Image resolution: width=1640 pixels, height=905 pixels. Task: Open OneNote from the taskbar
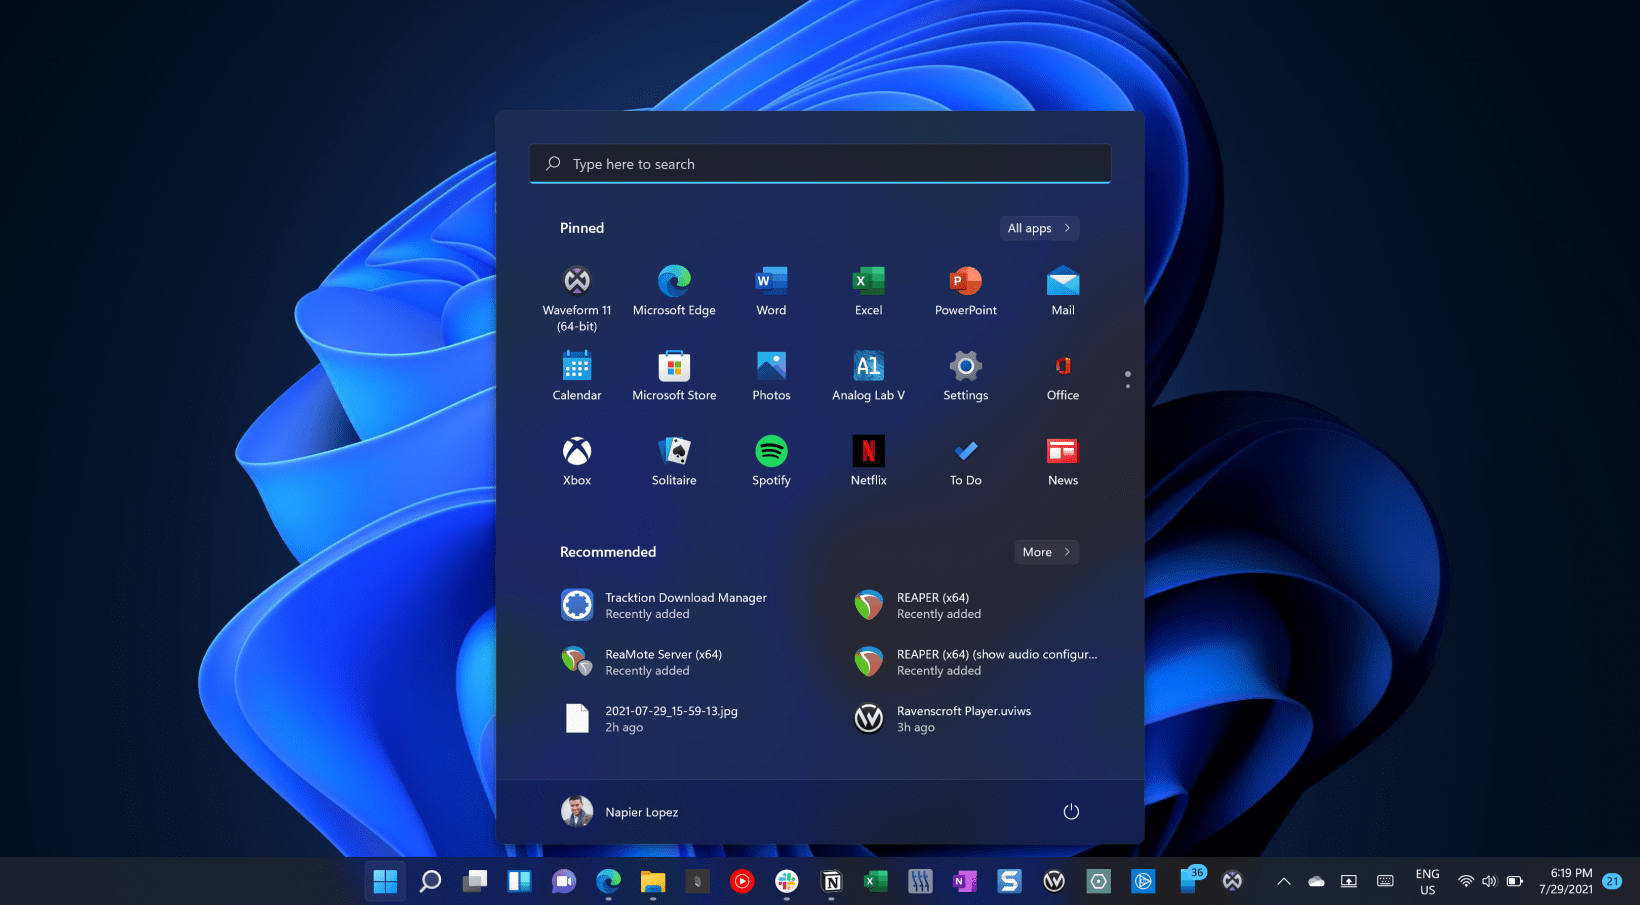point(965,881)
